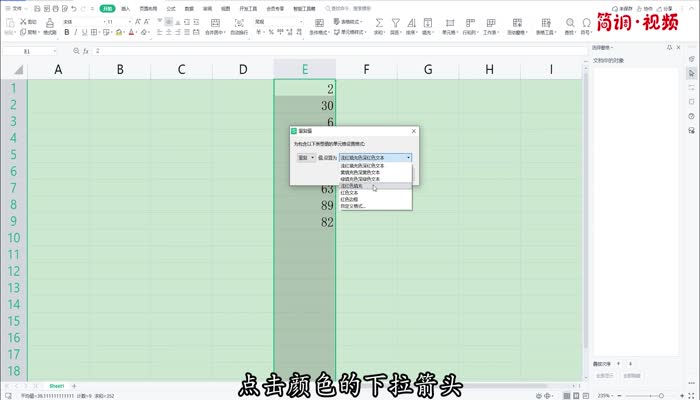
Task: Click the column F header
Action: tap(366, 69)
